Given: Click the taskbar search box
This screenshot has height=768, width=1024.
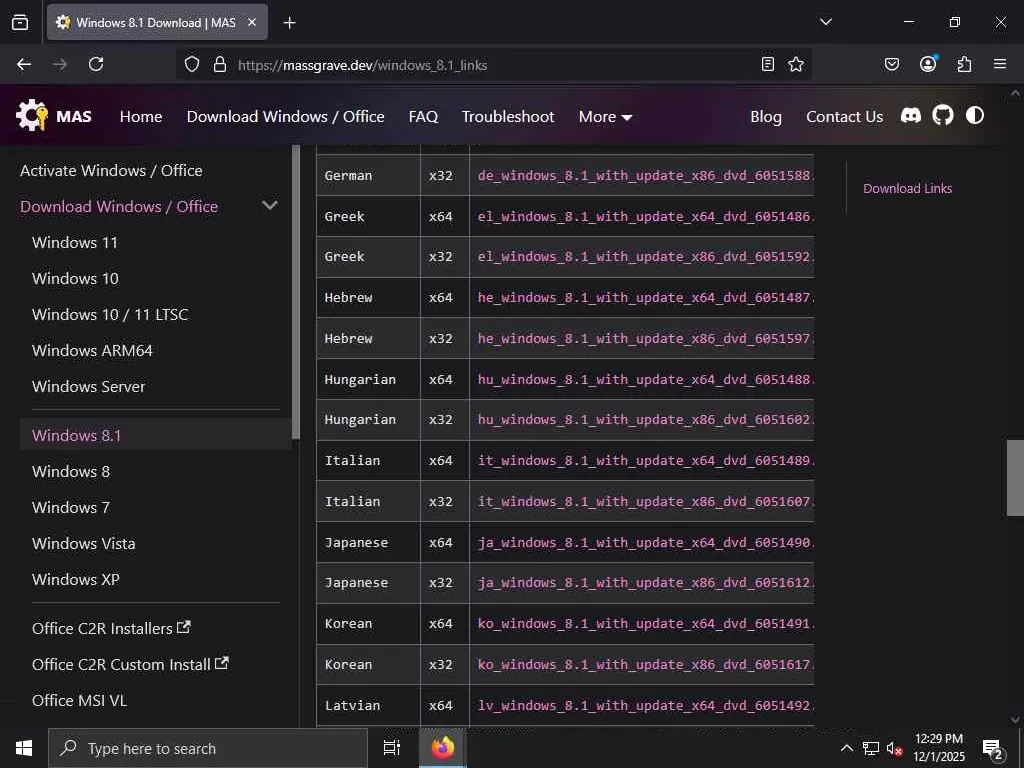Looking at the screenshot, I should (x=208, y=748).
